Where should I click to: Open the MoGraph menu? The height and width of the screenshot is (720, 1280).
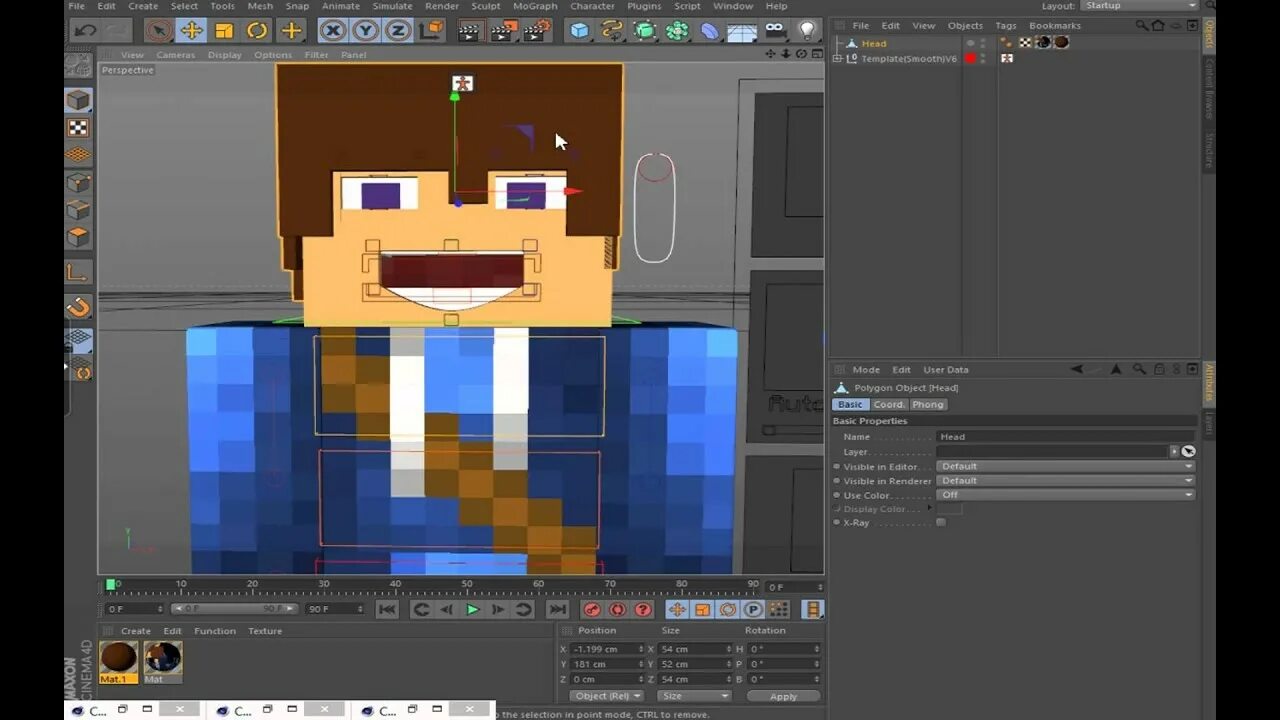(535, 6)
